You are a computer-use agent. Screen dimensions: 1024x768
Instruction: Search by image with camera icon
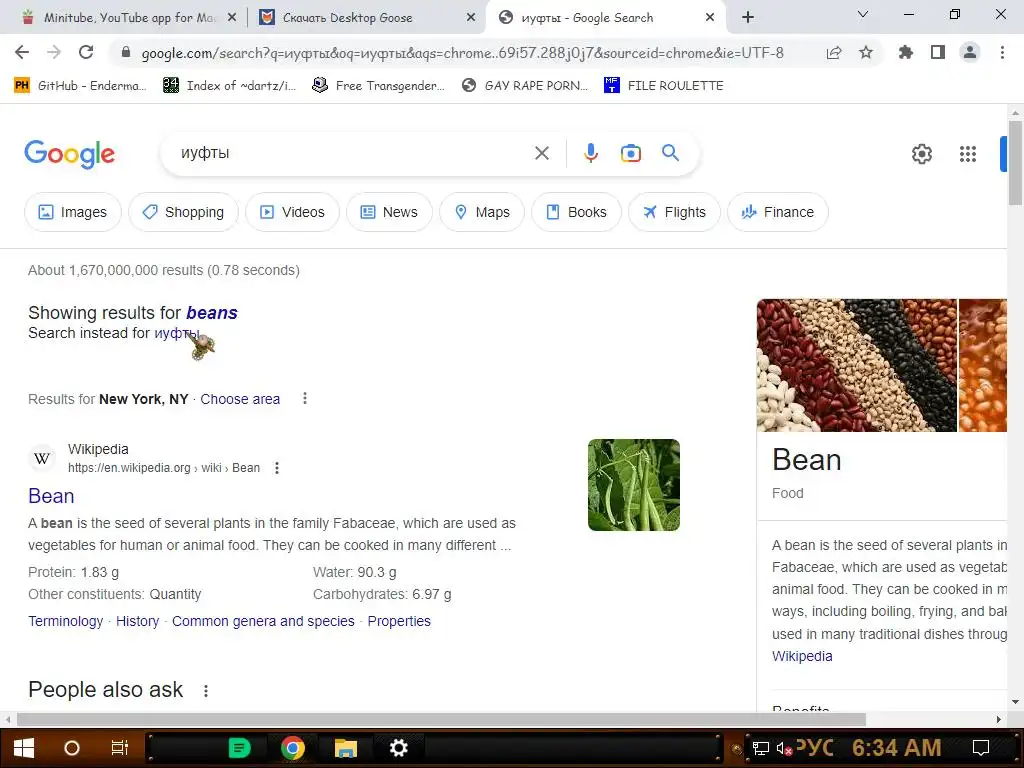click(631, 153)
